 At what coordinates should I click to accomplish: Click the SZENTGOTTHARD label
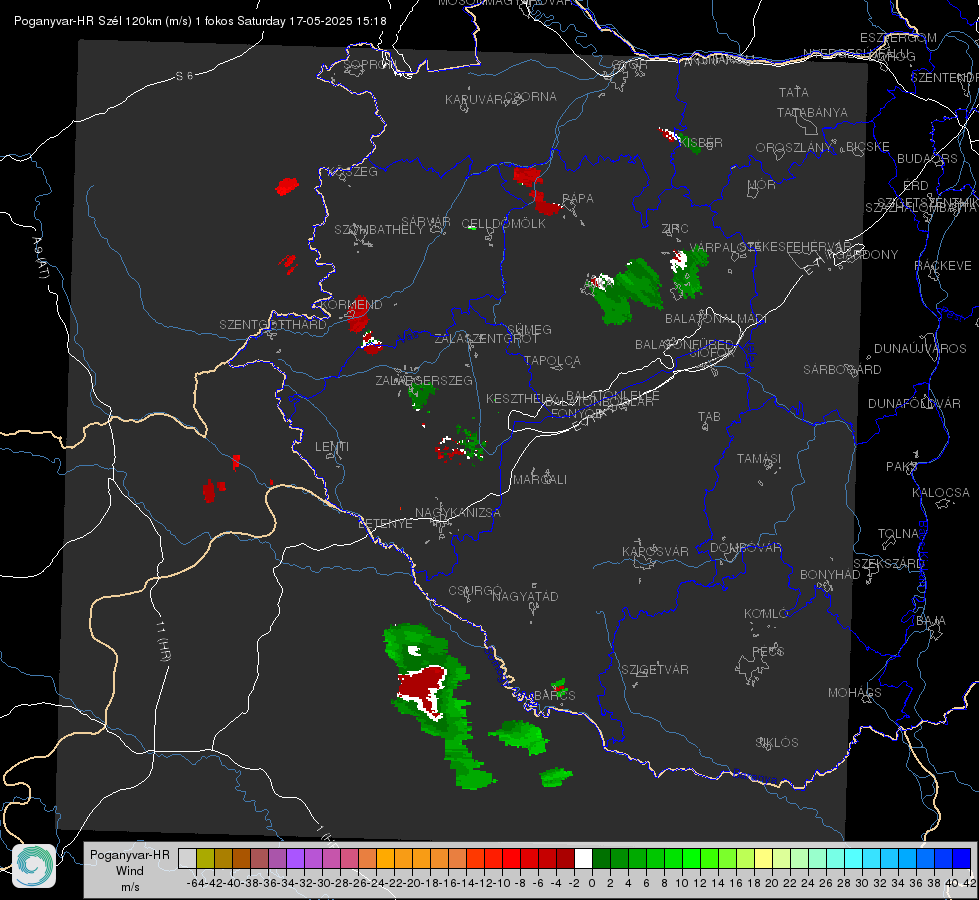tap(273, 325)
